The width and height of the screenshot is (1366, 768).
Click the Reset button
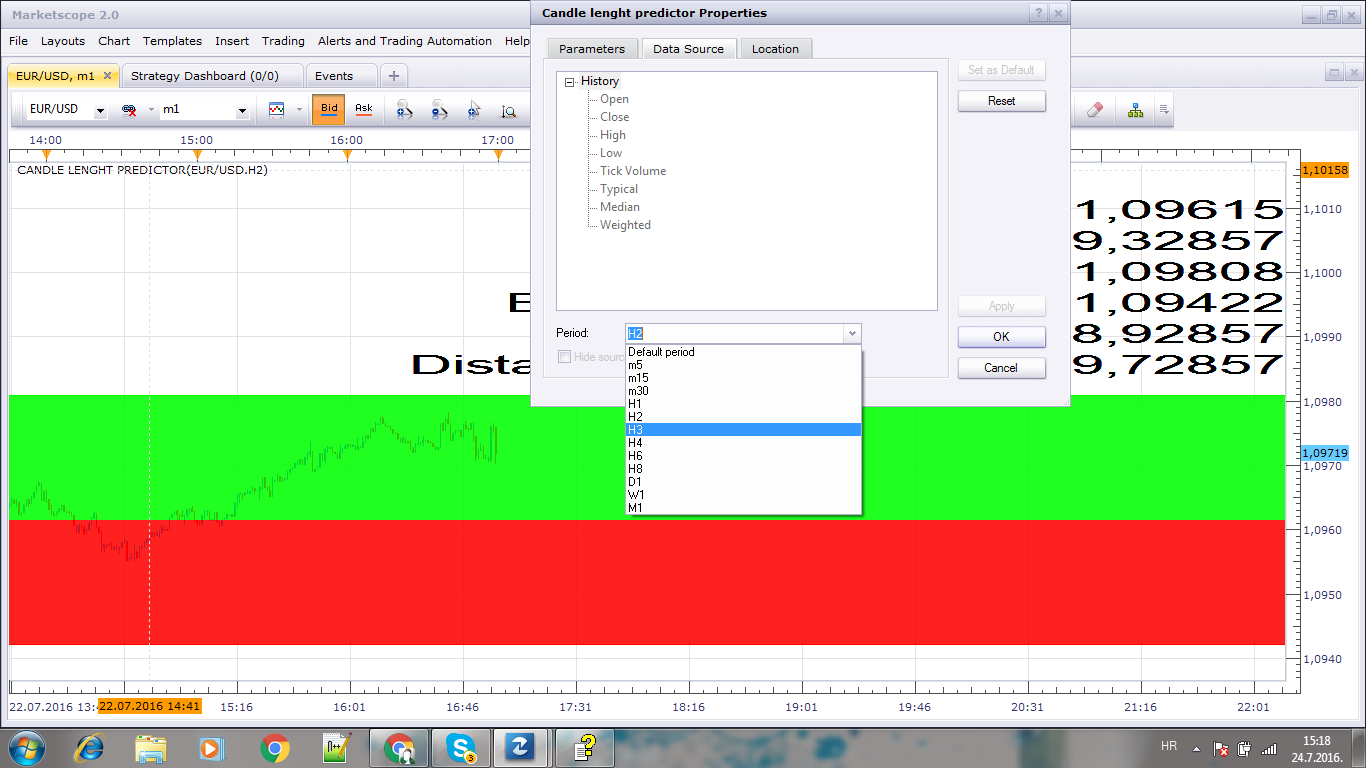(1001, 101)
